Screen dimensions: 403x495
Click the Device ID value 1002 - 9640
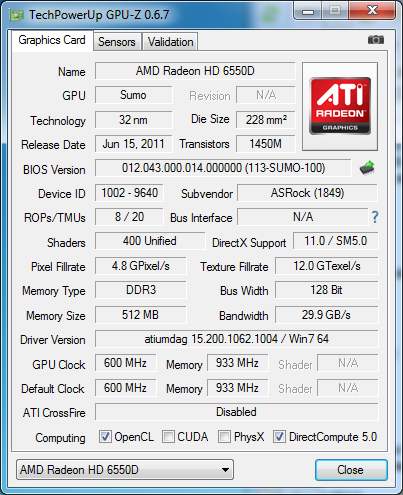click(x=129, y=193)
